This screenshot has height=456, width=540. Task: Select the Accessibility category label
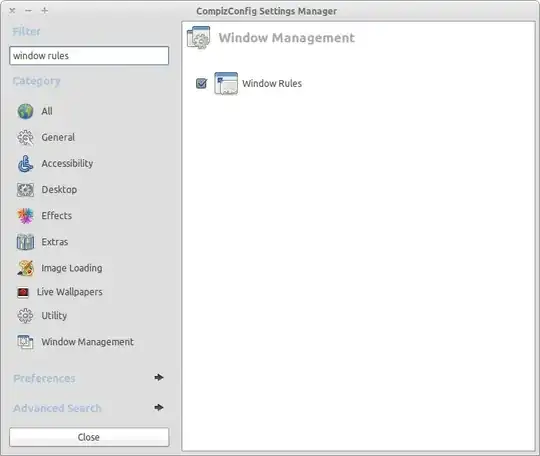[x=67, y=164]
